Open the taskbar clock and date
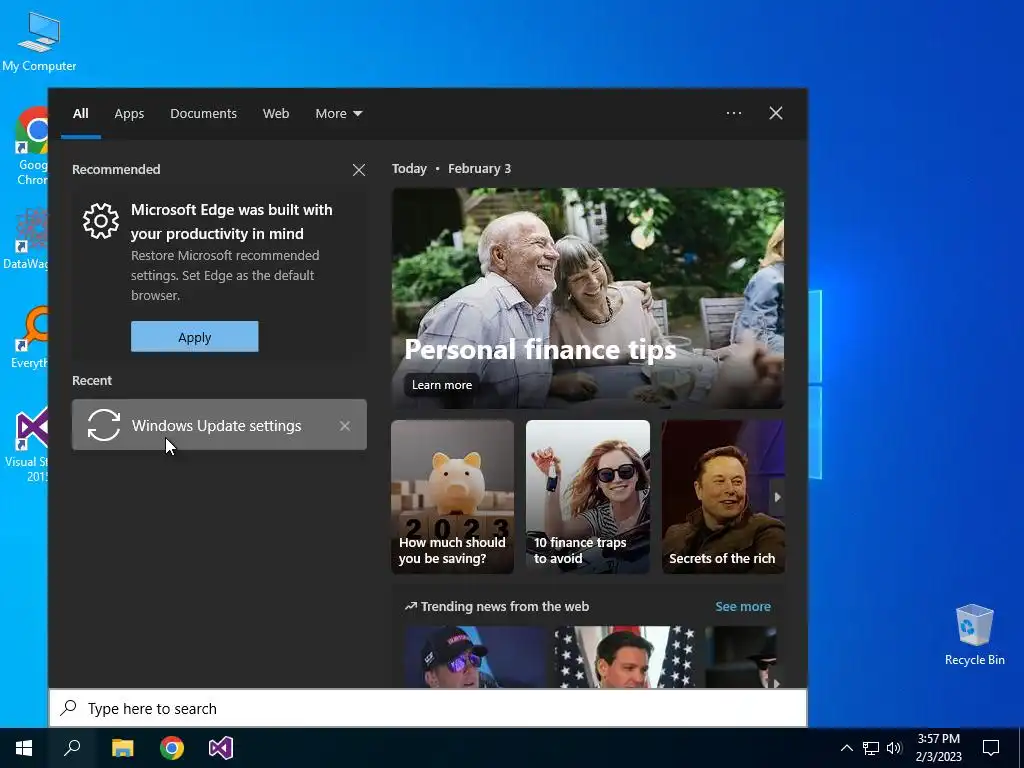The image size is (1024, 768). [x=938, y=748]
